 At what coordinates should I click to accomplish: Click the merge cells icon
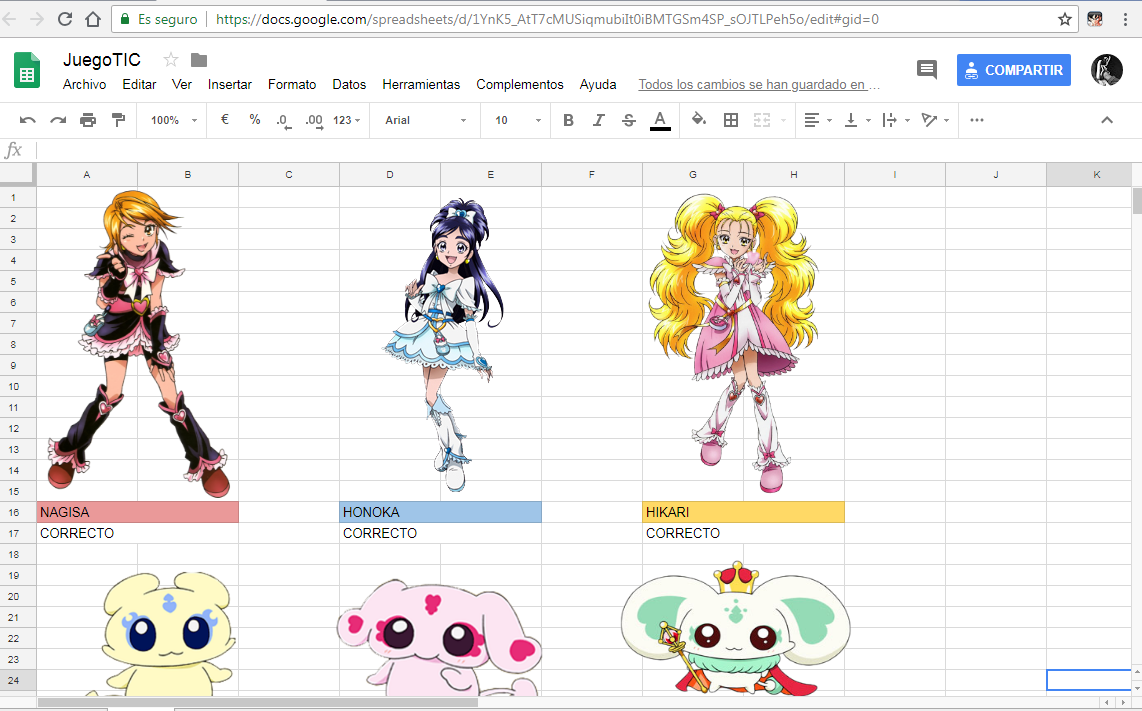tap(762, 120)
